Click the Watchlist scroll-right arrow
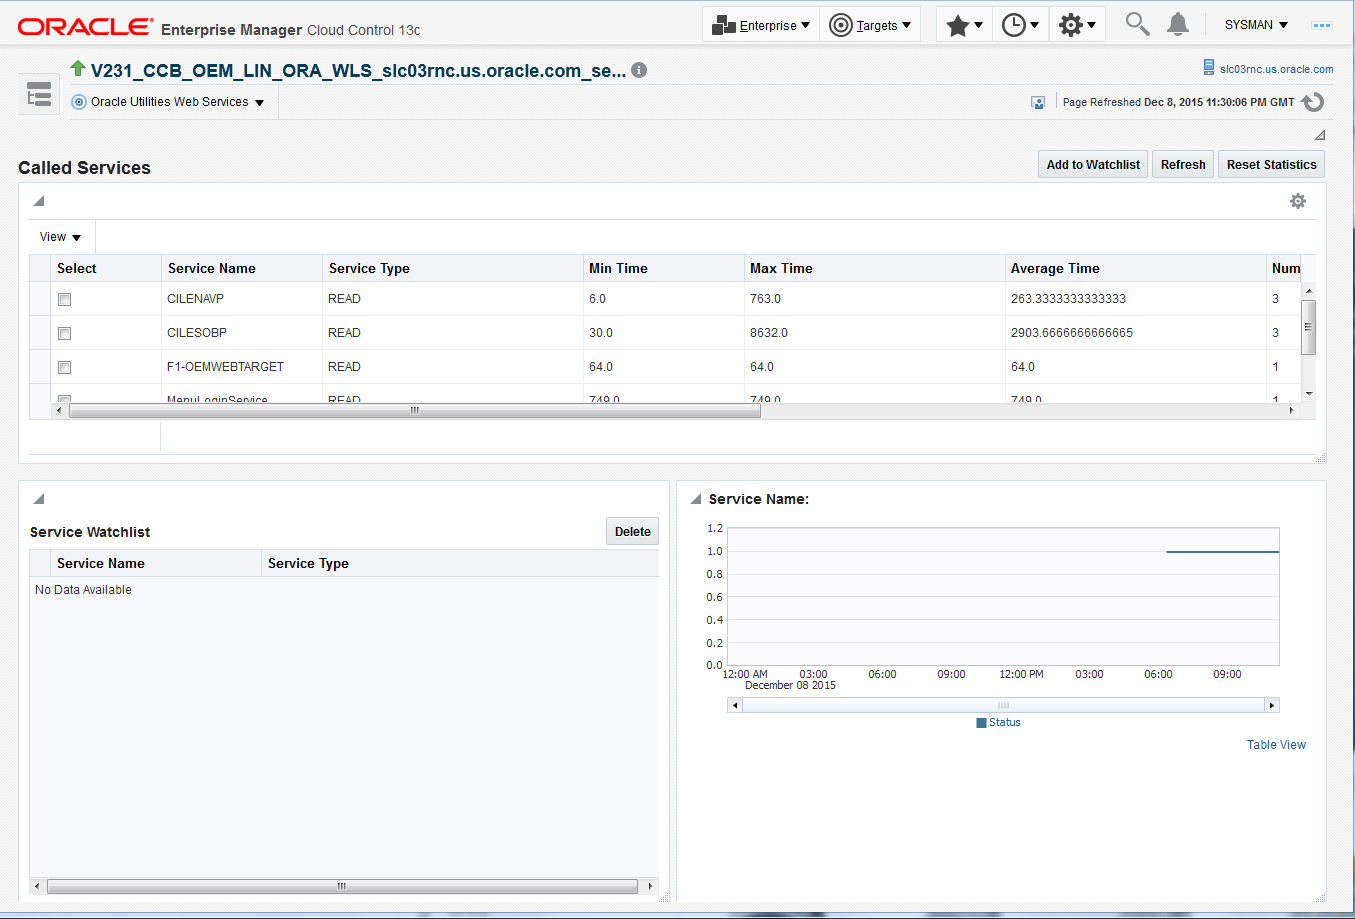 coord(650,886)
